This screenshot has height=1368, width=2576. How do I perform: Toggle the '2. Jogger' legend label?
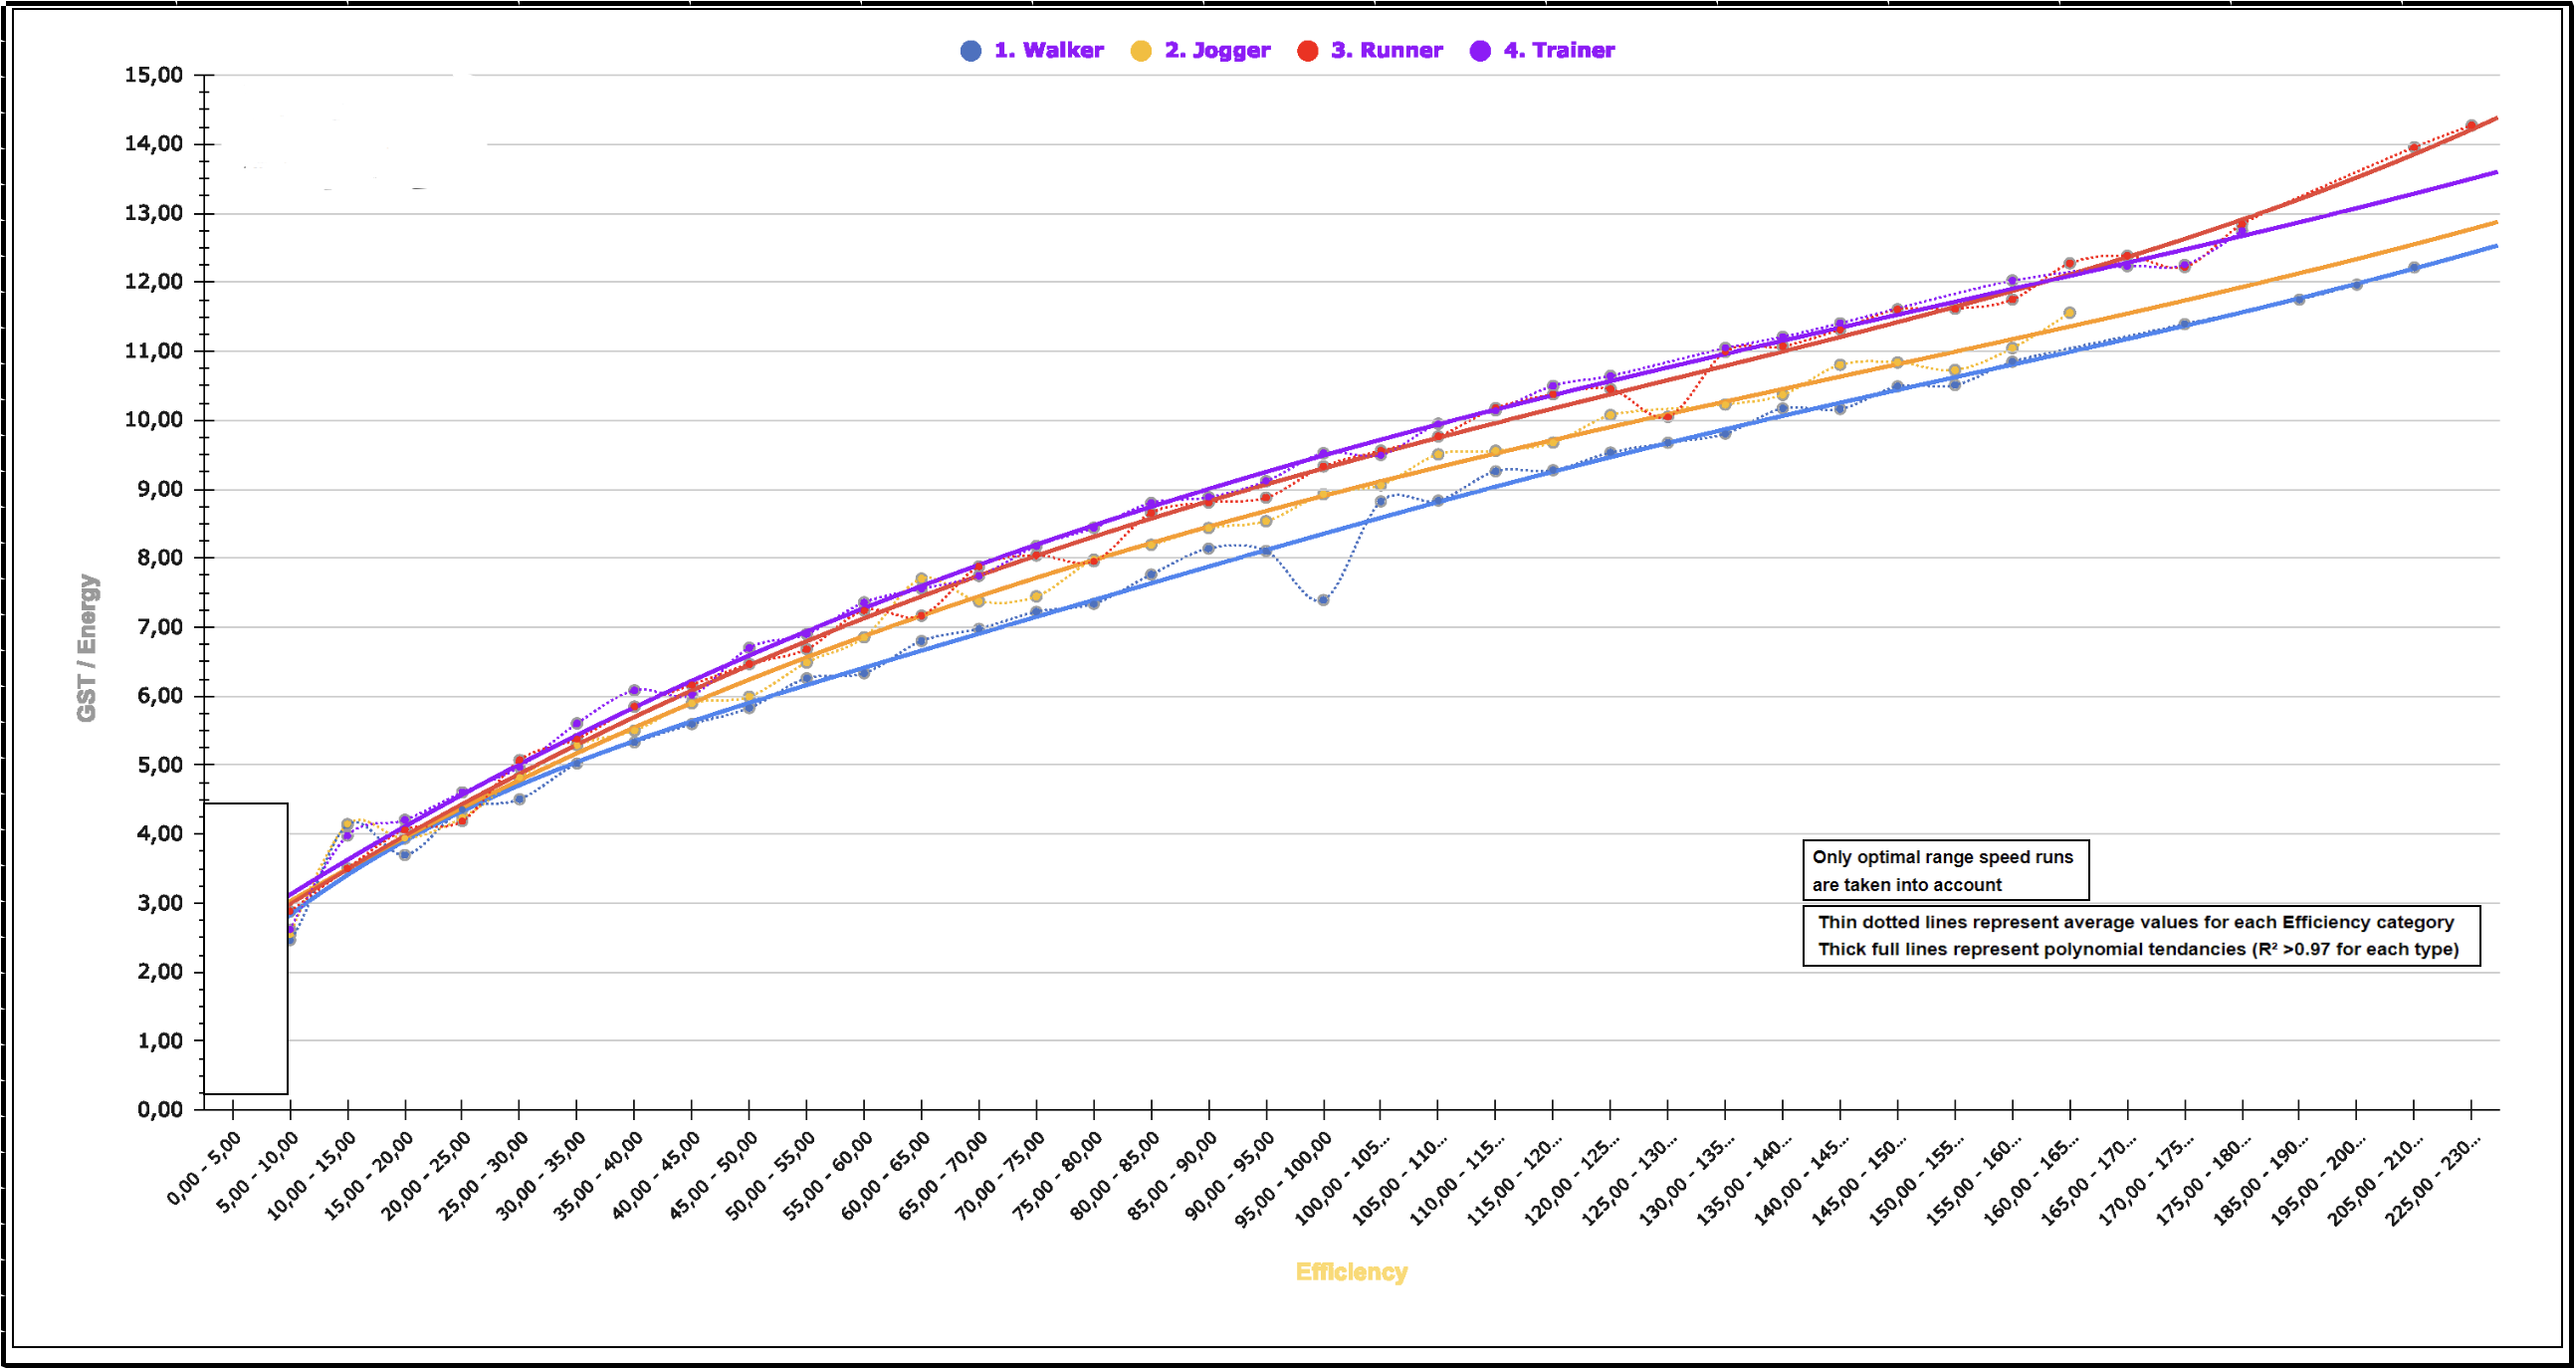pos(1217,51)
